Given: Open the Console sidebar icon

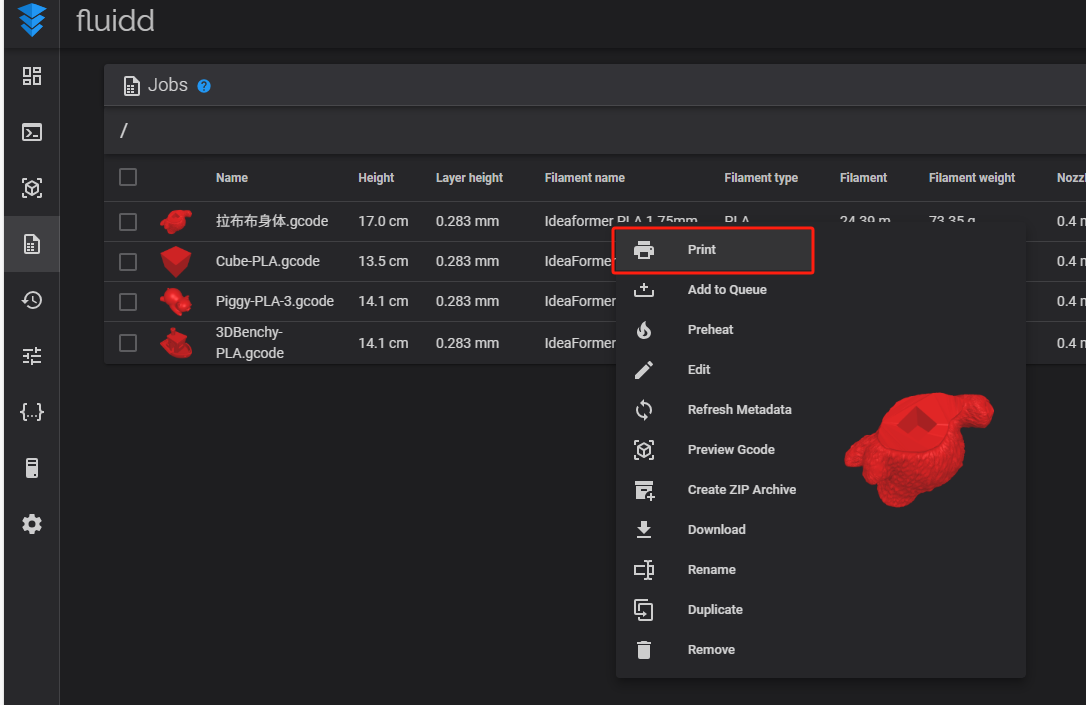Looking at the screenshot, I should pos(32,132).
